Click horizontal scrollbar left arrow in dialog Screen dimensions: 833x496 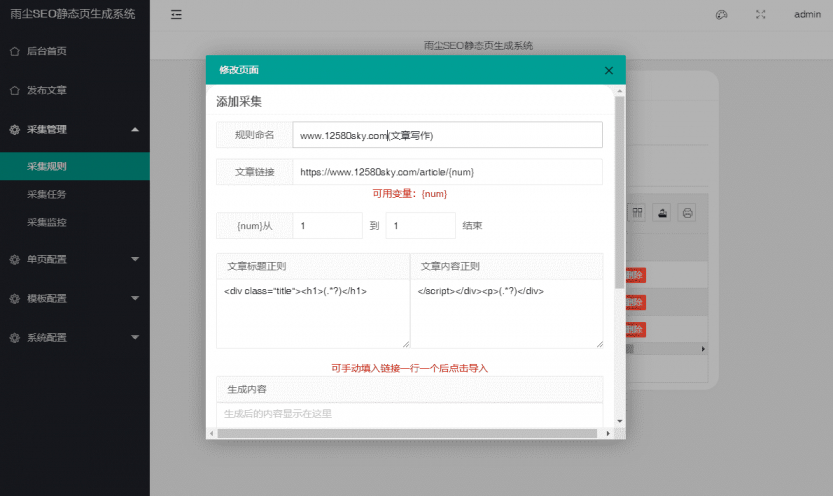pyautogui.click(x=211, y=433)
